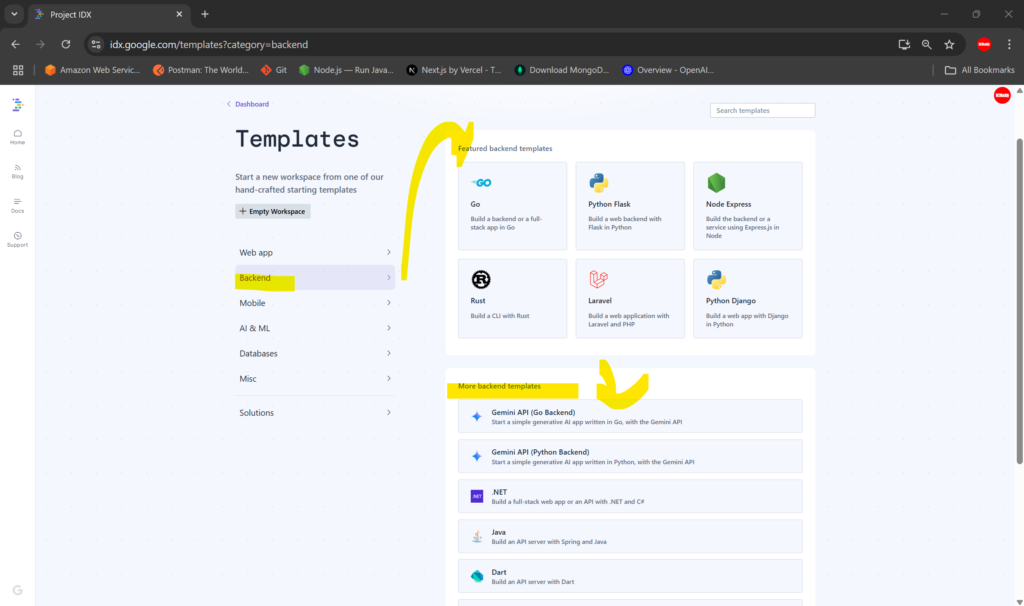The width and height of the screenshot is (1024, 606).
Task: Click the Python Flask logo icon
Action: (x=598, y=183)
